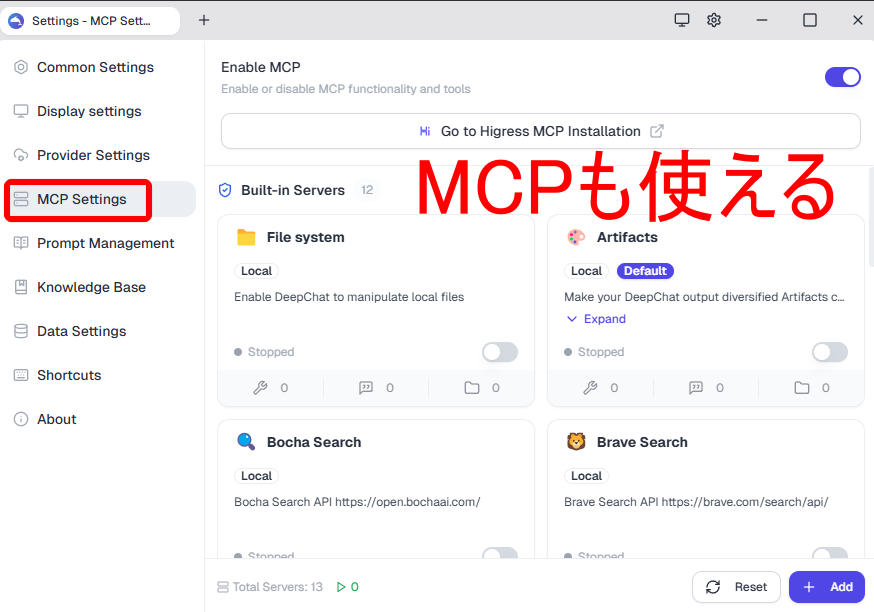Click the Local tag on Brave Search
Viewport: 874px width, 612px height.
tap(586, 476)
